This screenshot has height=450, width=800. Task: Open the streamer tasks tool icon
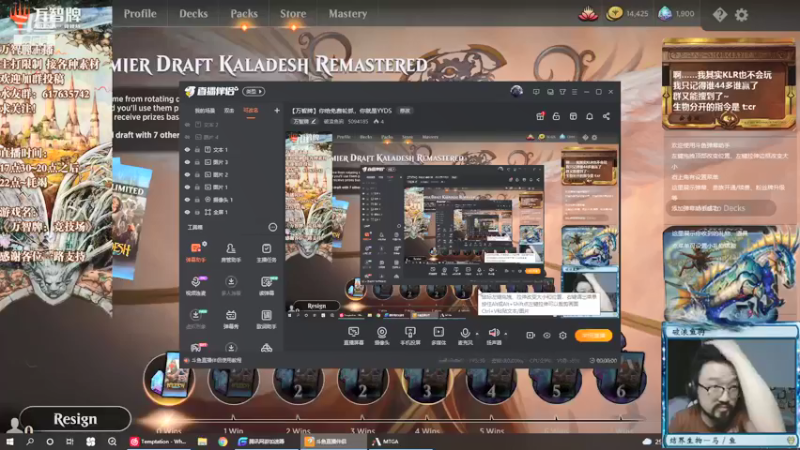point(266,252)
